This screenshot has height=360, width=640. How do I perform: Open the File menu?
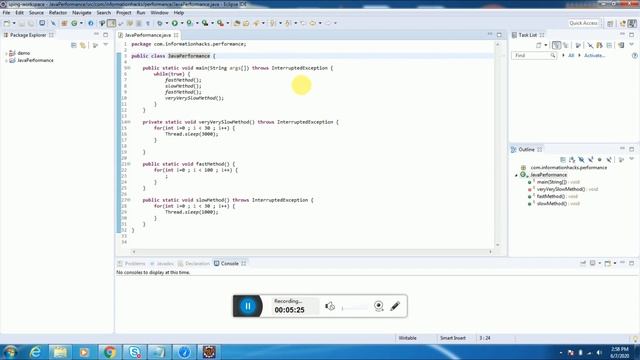pos(7,13)
